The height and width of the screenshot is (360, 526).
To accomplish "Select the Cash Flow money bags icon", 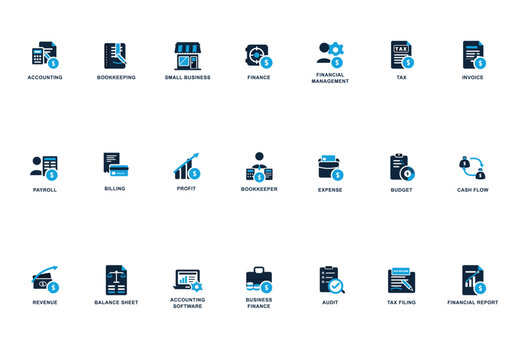I will pyautogui.click(x=472, y=167).
